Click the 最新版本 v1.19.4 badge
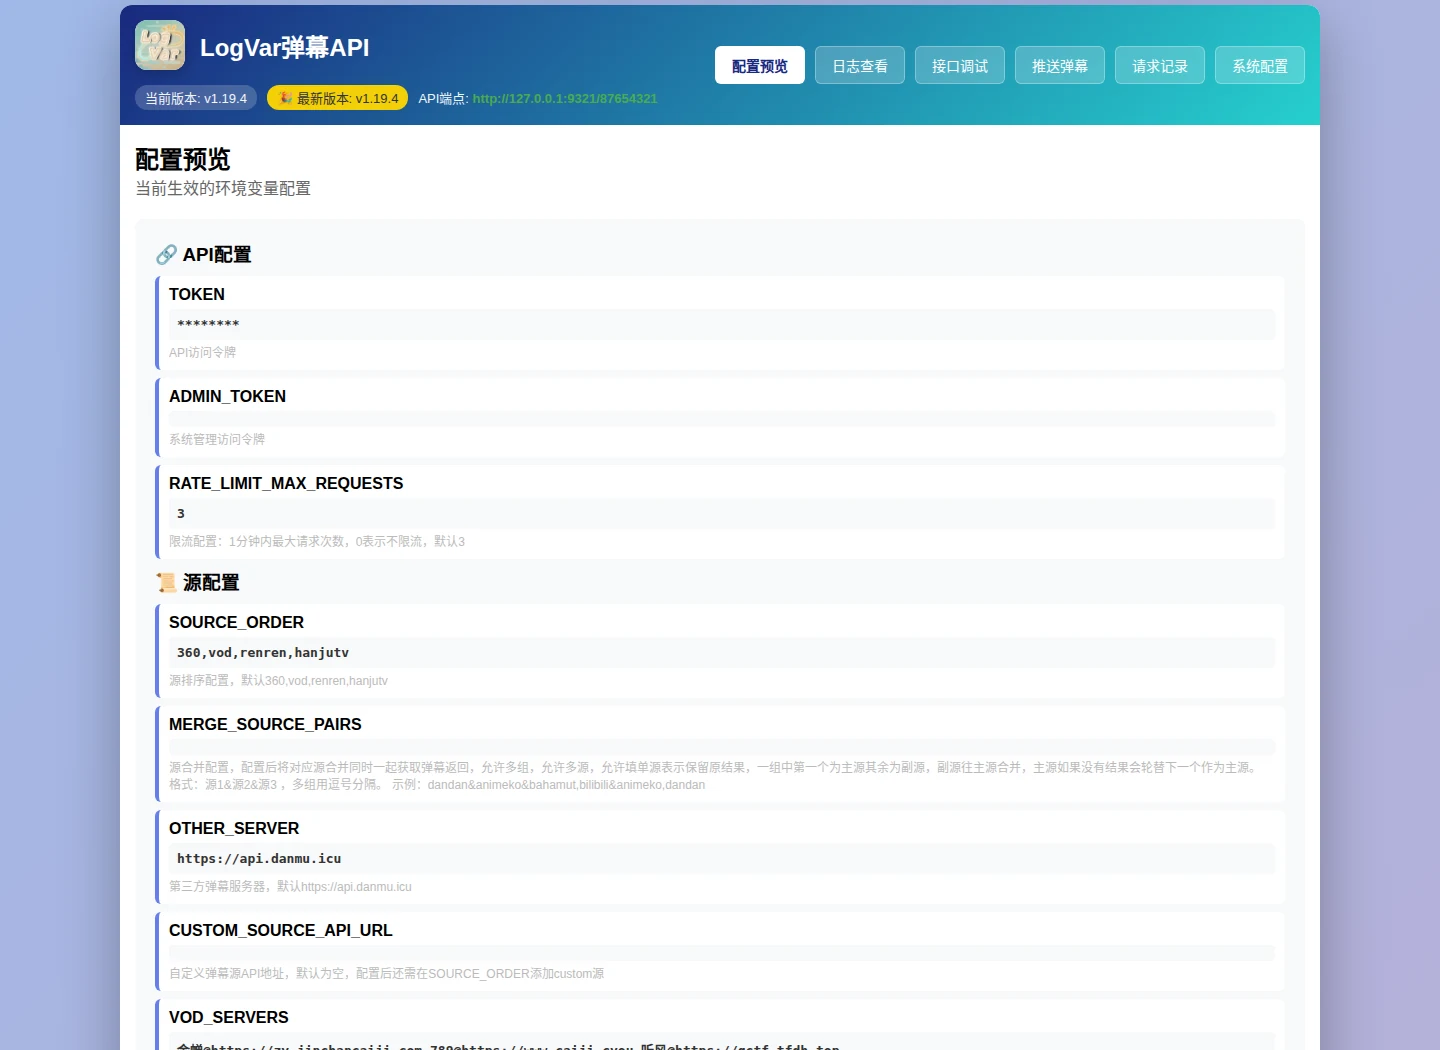Screen dimensions: 1440x1050 pos(337,98)
